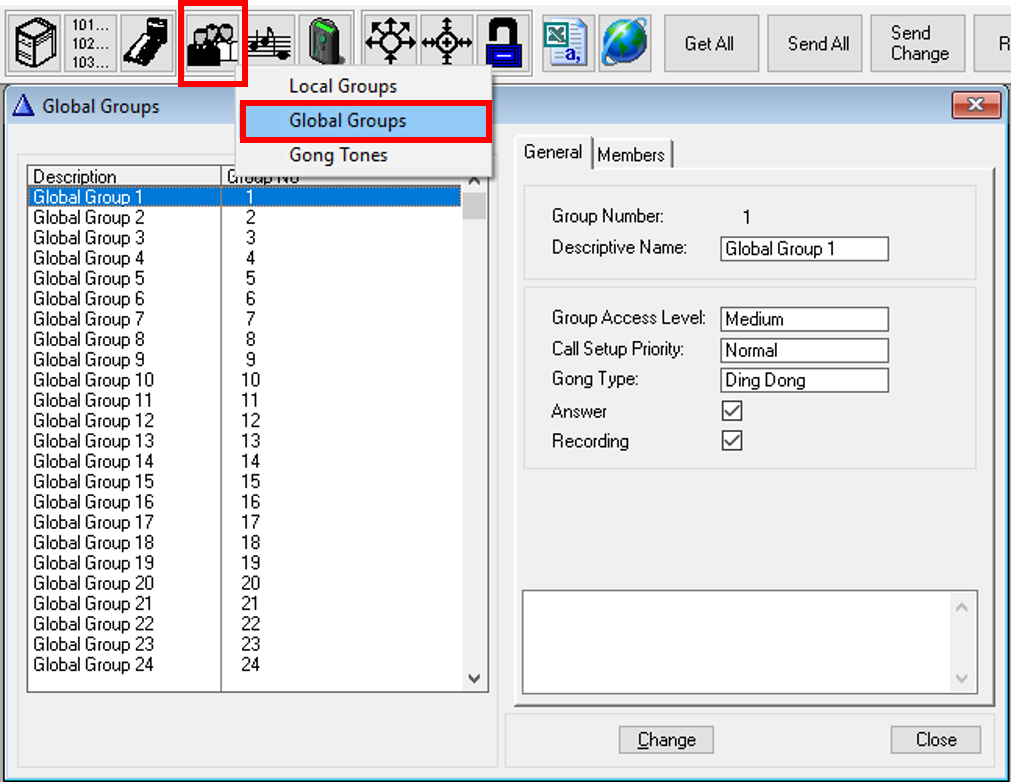Click the Excel export icon

pyautogui.click(x=566, y=43)
